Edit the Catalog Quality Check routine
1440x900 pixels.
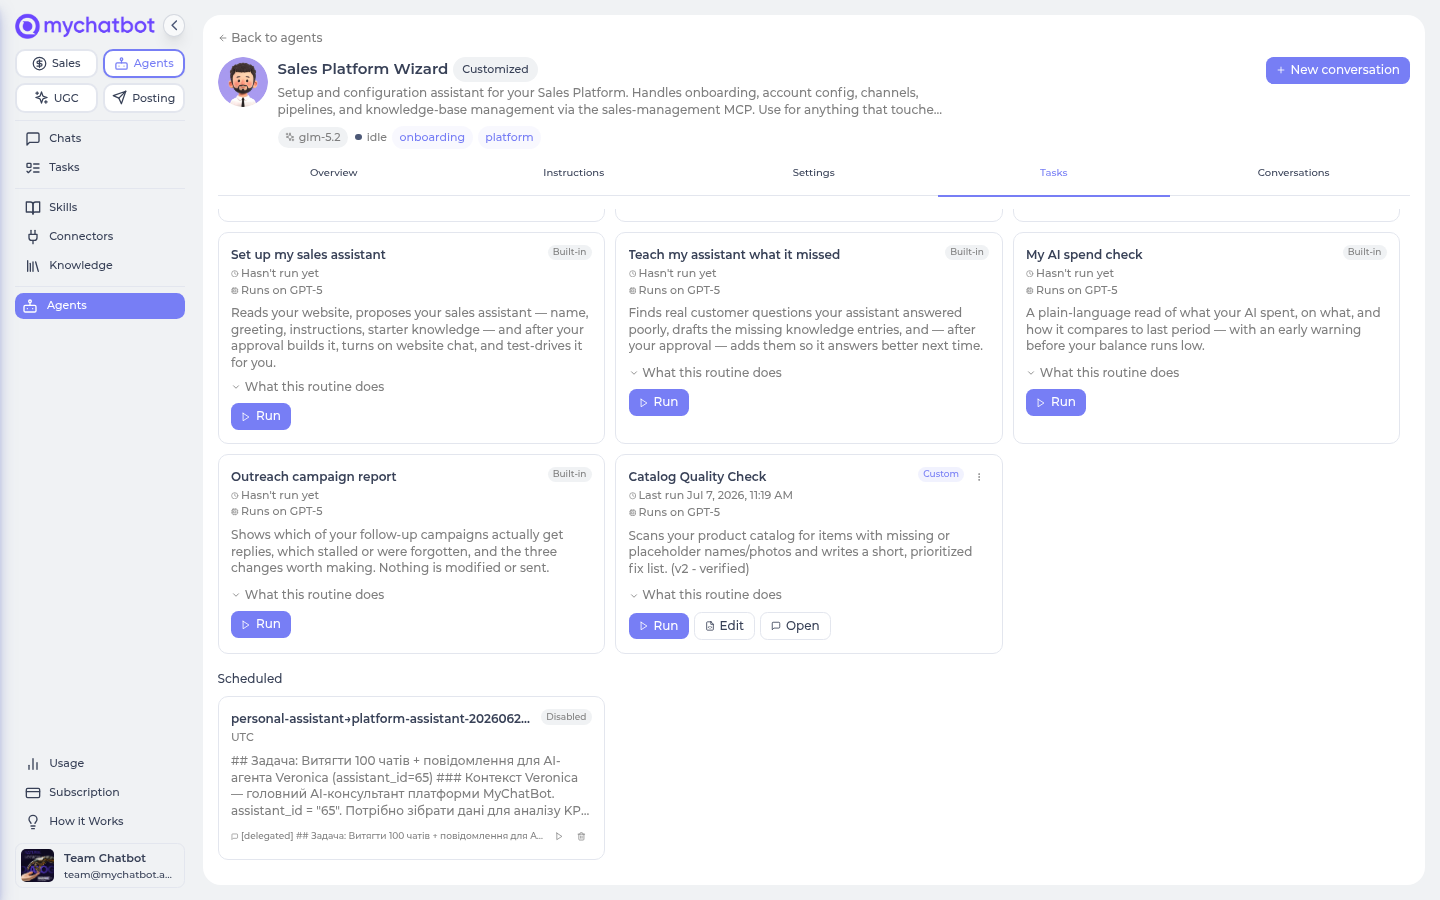(x=725, y=626)
